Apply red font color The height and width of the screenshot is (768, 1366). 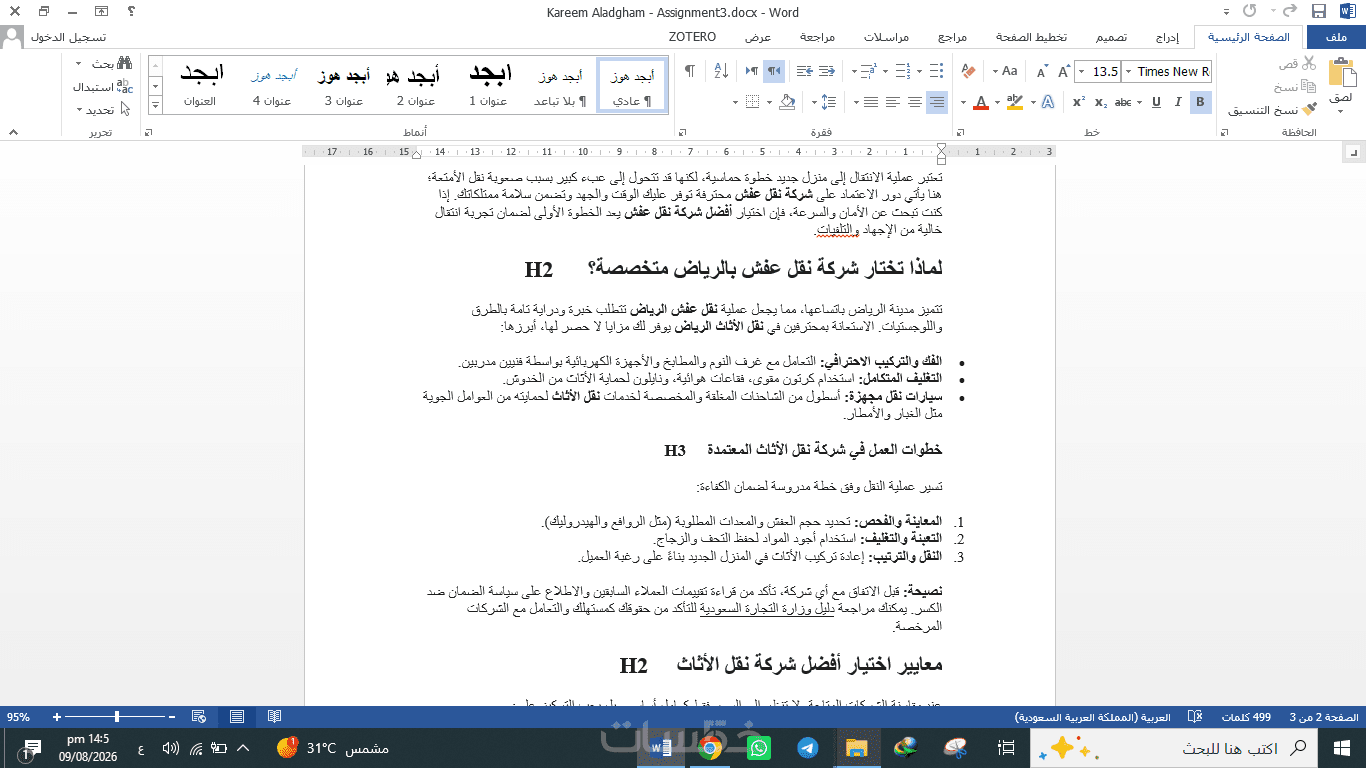pyautogui.click(x=981, y=102)
